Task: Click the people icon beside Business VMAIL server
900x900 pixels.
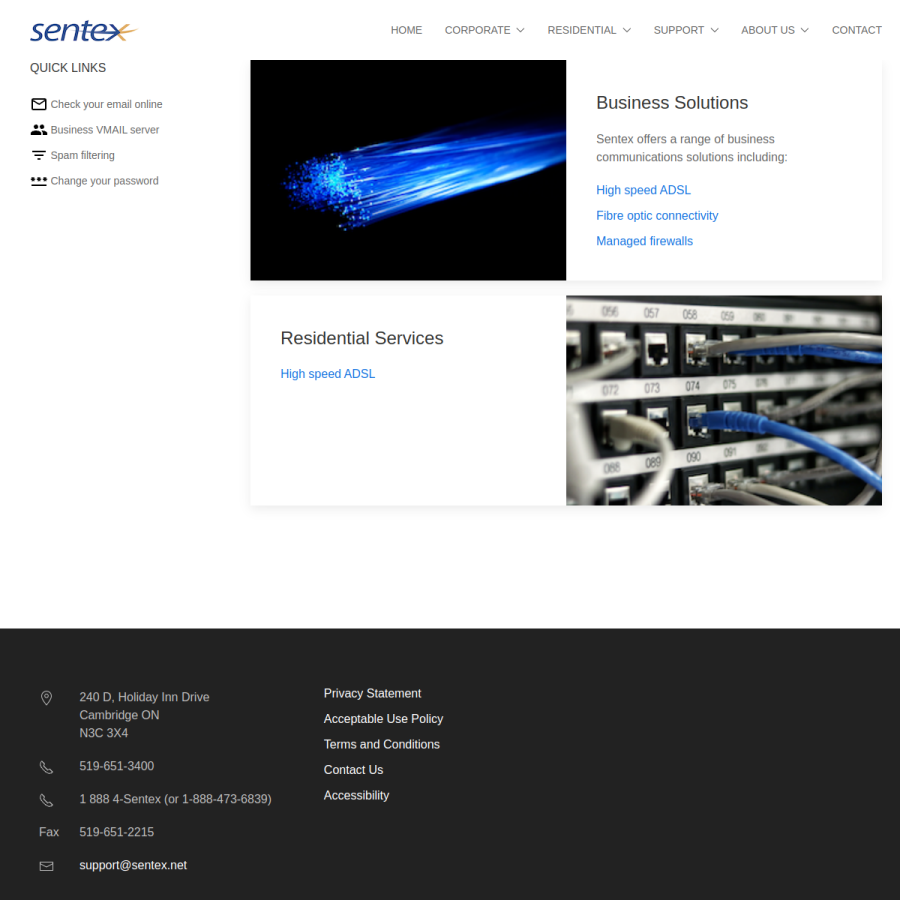Action: (38, 130)
